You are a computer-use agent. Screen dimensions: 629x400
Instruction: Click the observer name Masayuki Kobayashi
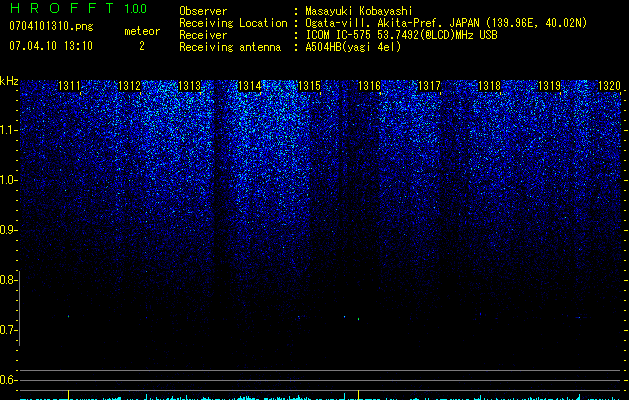[359, 11]
